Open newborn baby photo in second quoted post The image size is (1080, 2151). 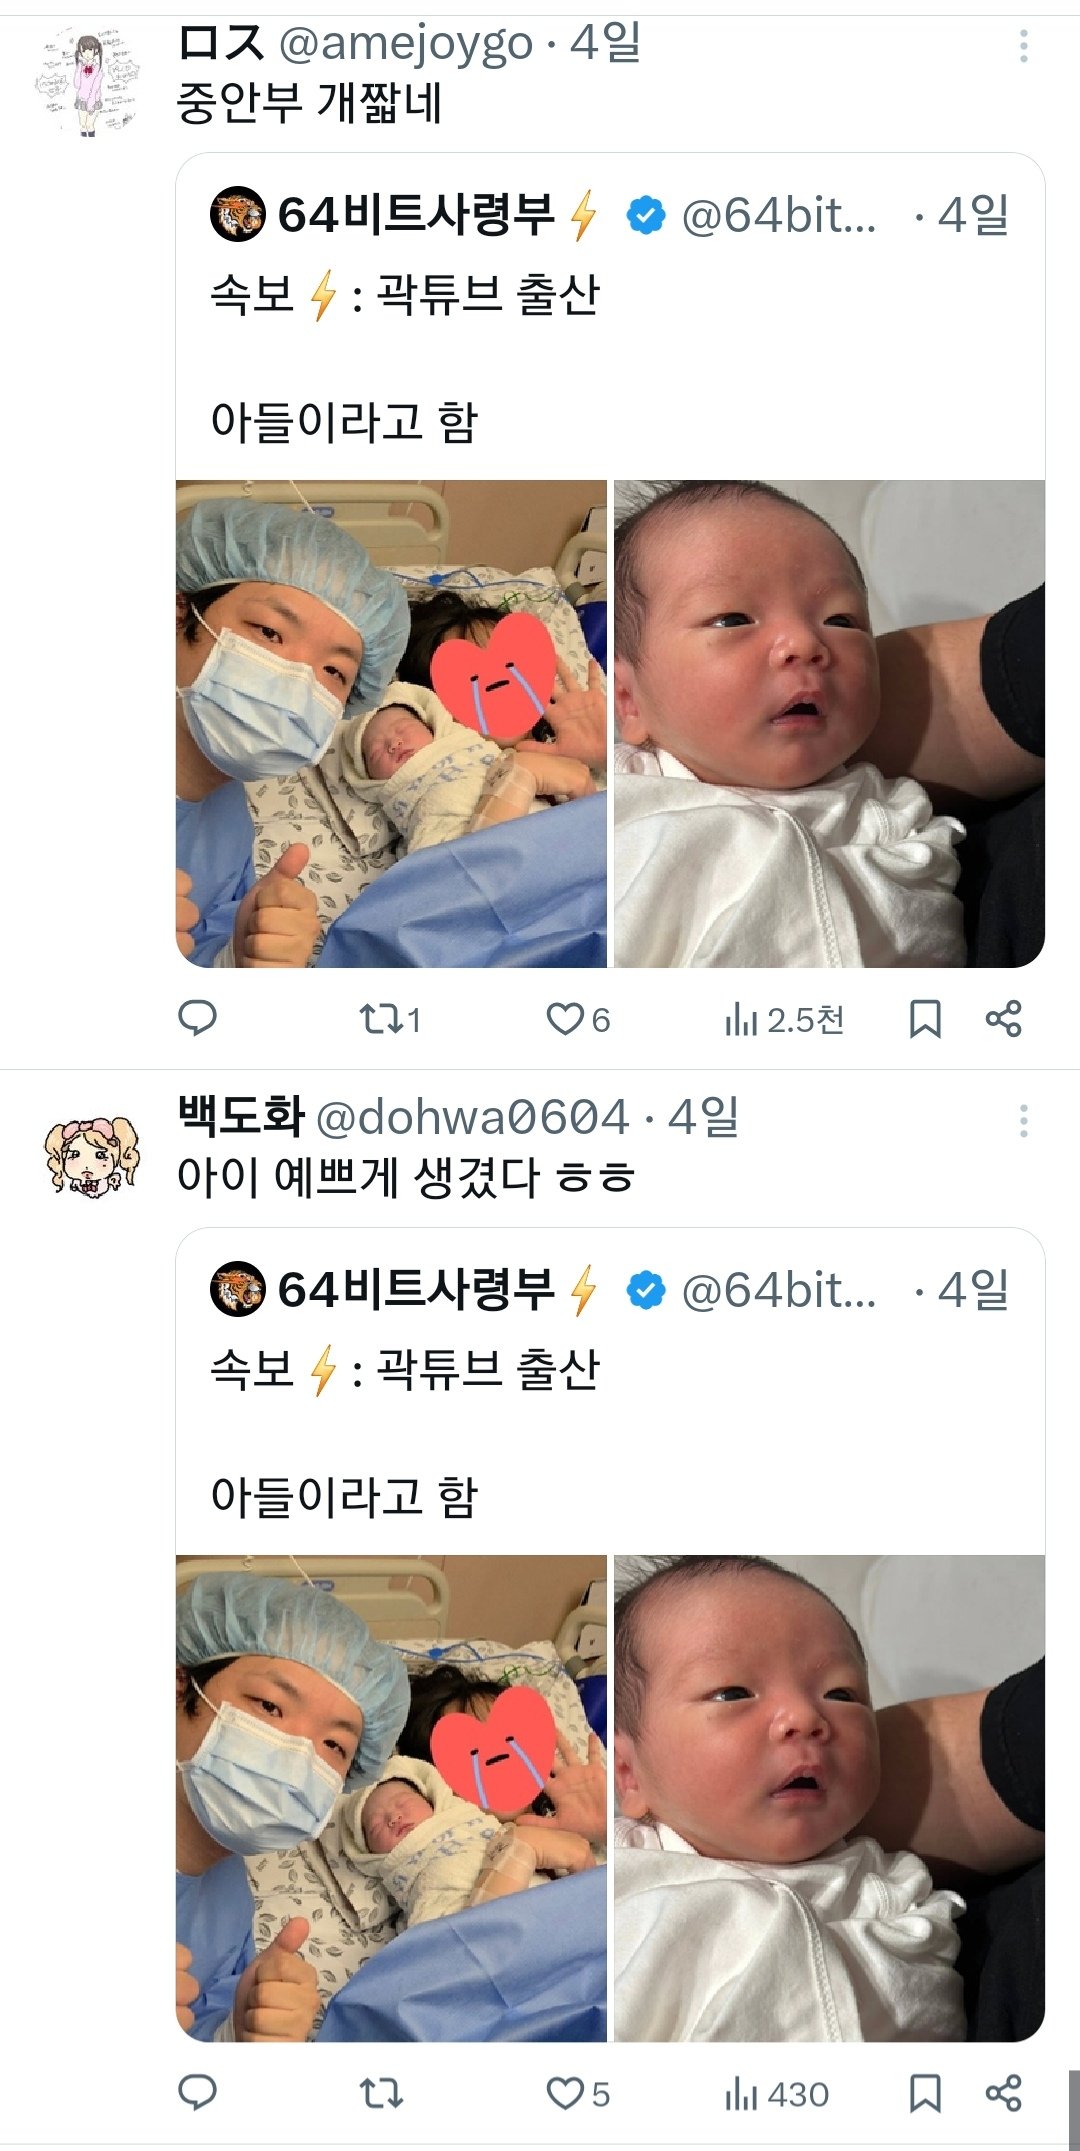click(x=829, y=1798)
